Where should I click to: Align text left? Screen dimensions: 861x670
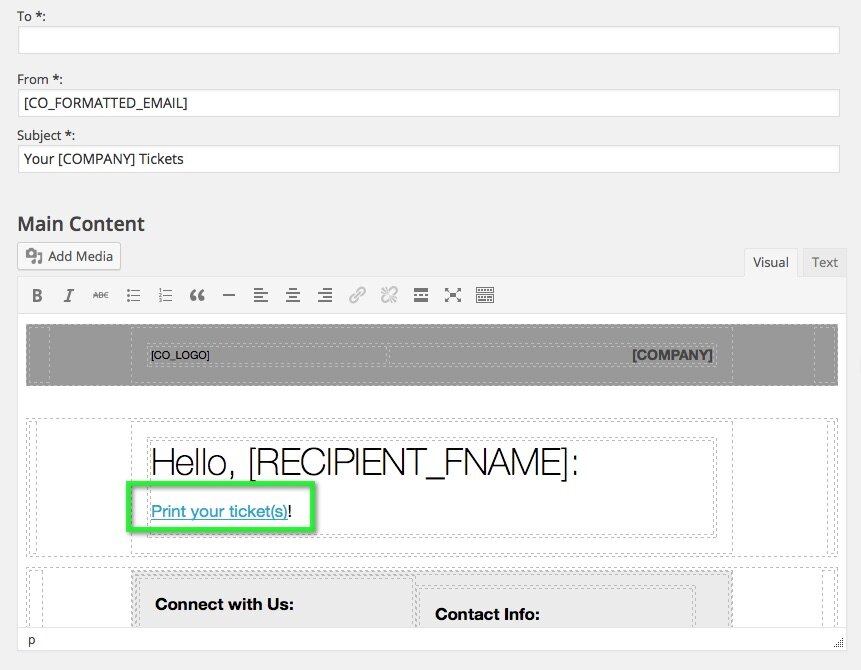tap(261, 295)
